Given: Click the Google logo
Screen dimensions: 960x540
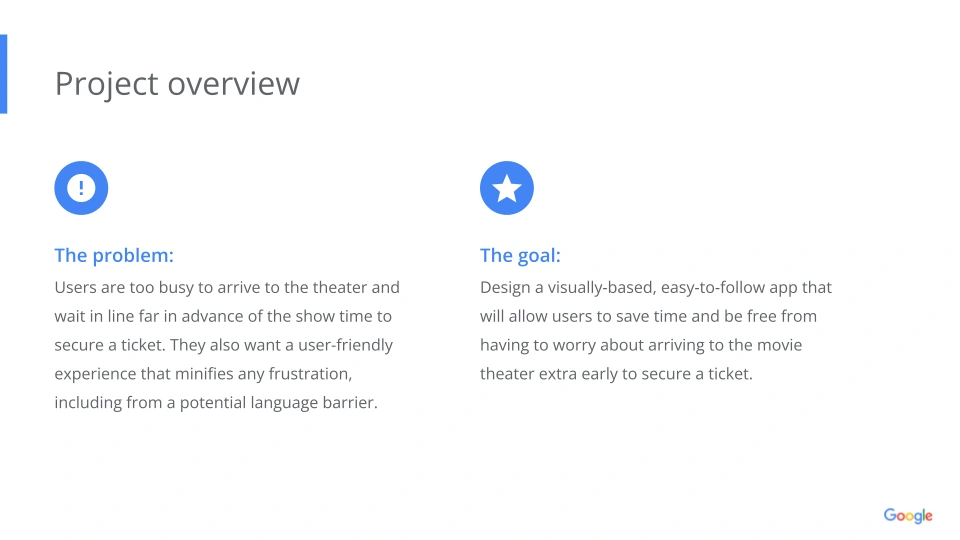Looking at the screenshot, I should pyautogui.click(x=907, y=516).
